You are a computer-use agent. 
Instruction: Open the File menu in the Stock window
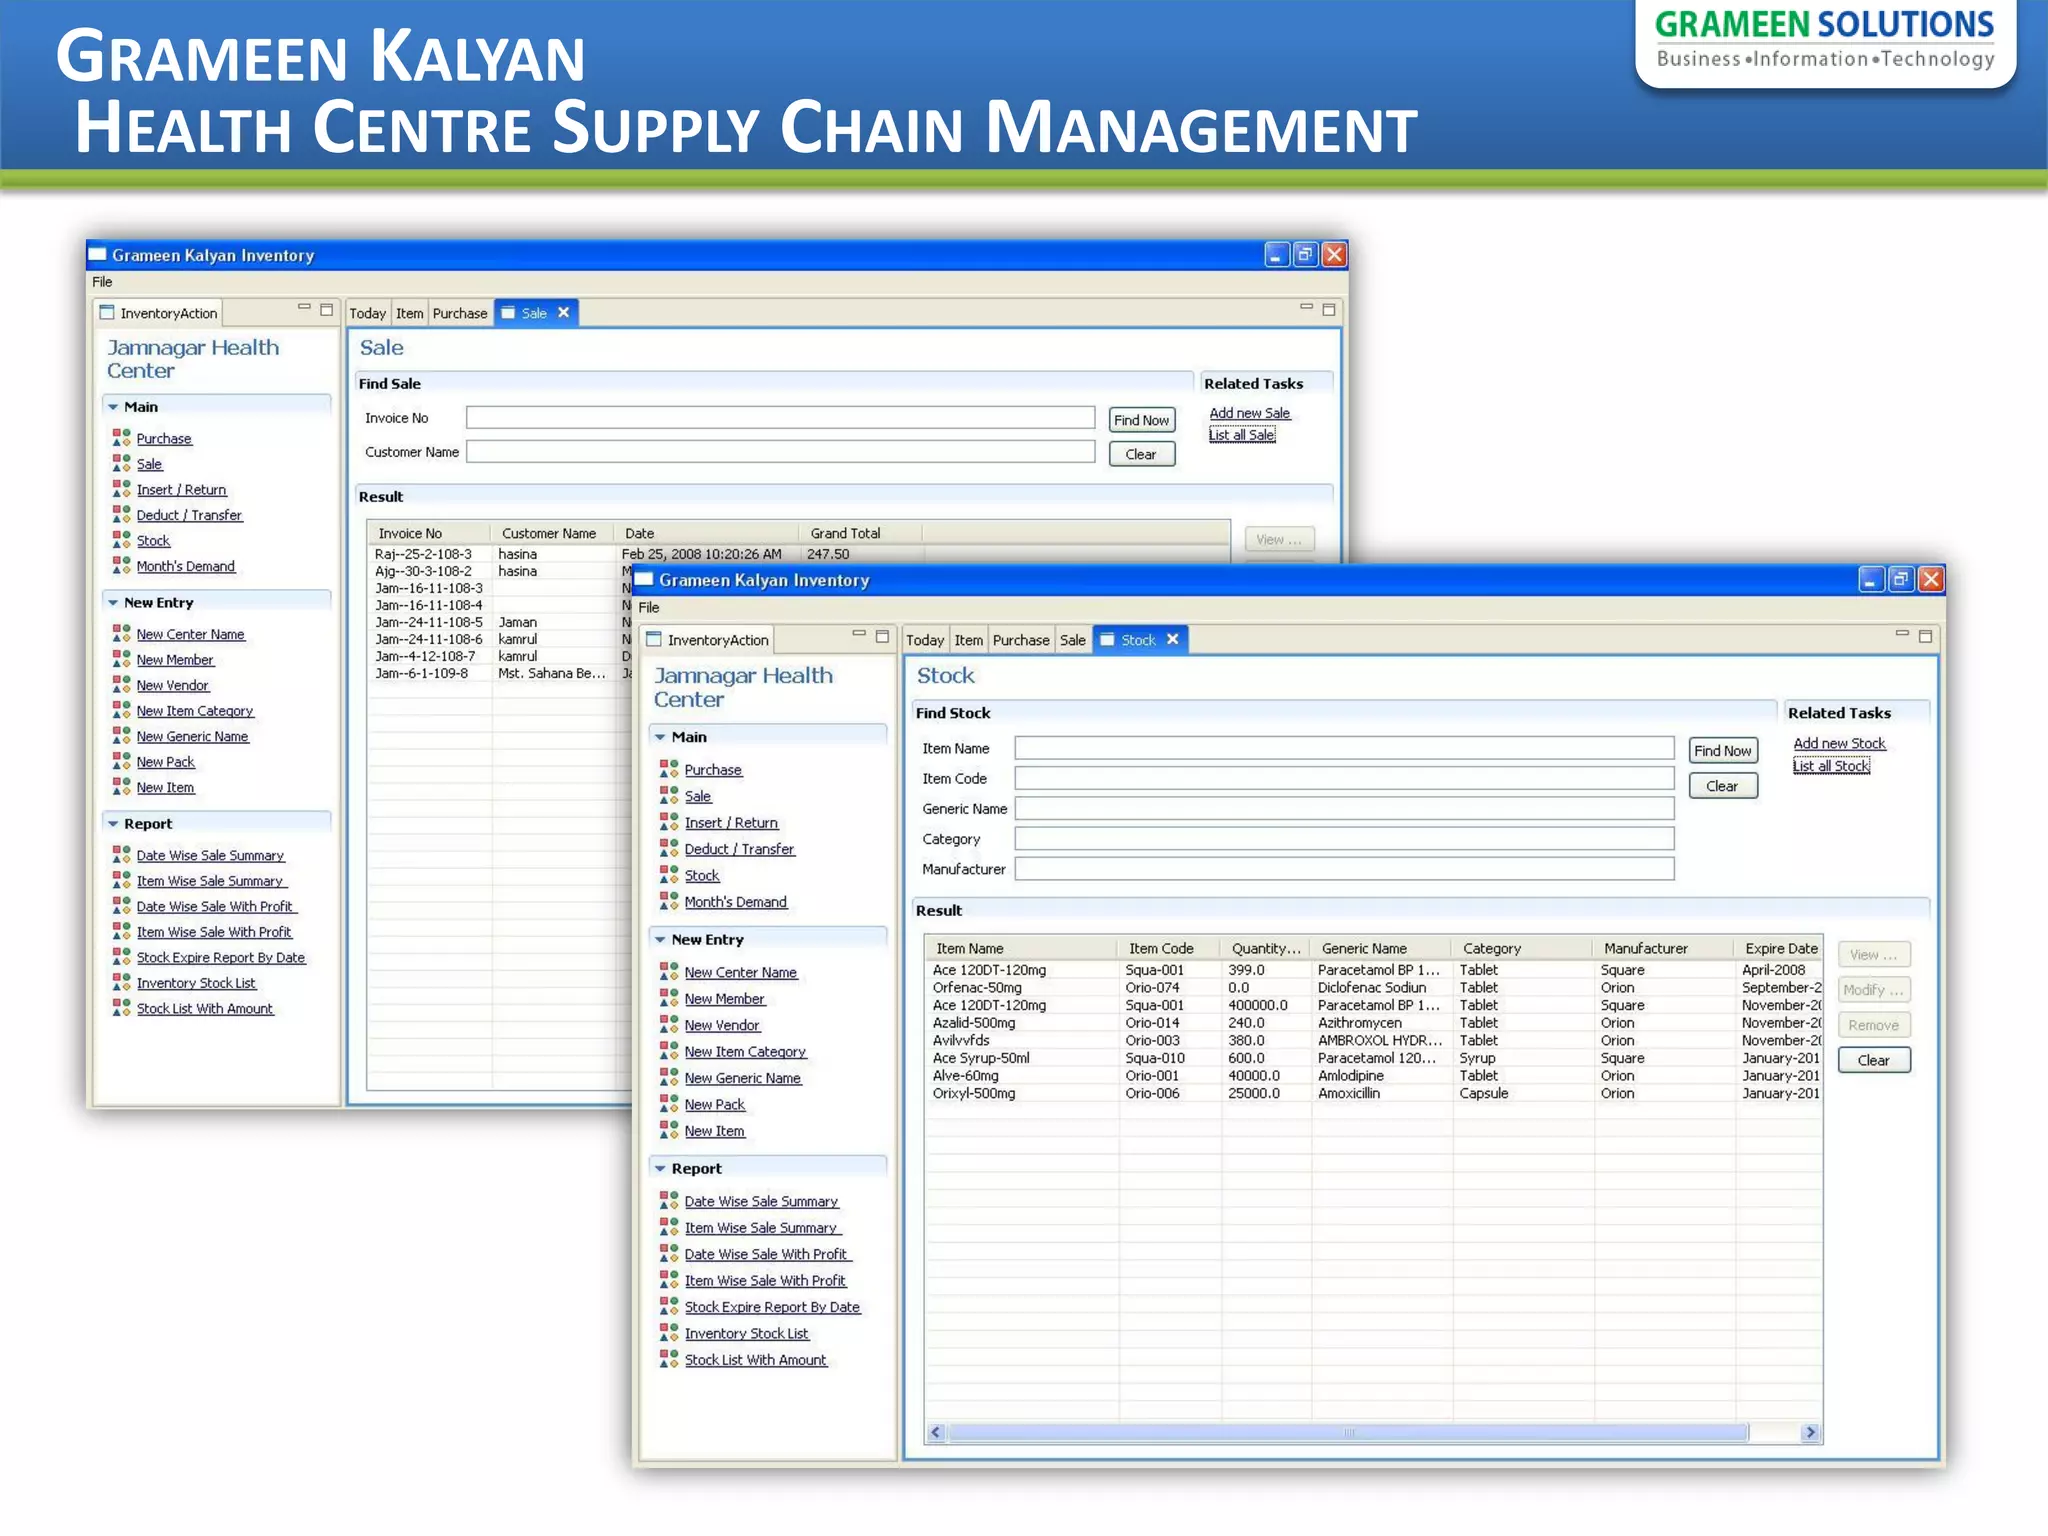(x=649, y=607)
